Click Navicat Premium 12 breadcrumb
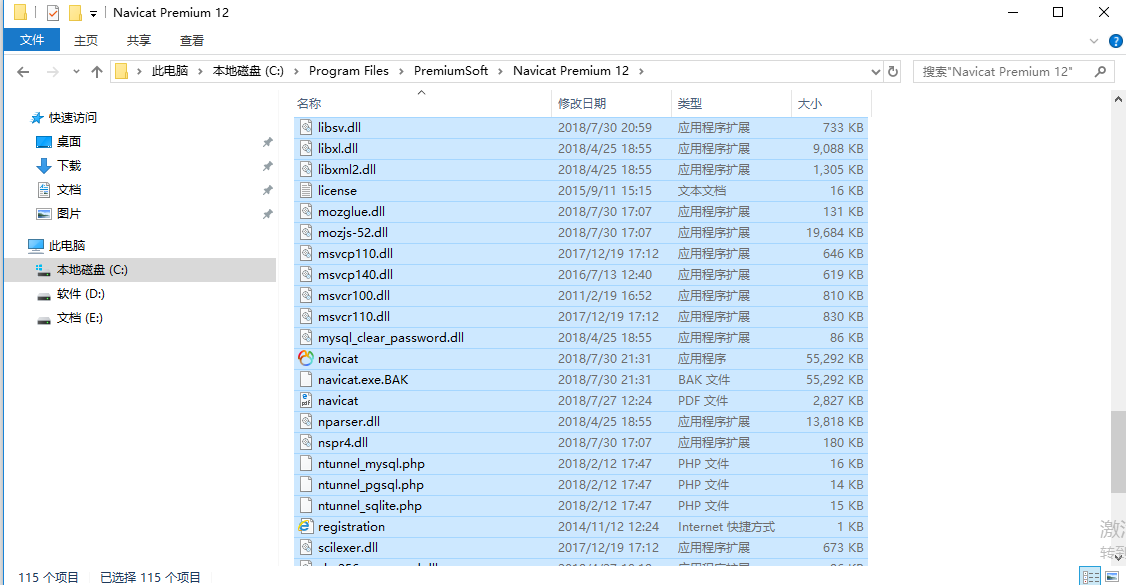Image resolution: width=1126 pixels, height=585 pixels. (x=570, y=70)
